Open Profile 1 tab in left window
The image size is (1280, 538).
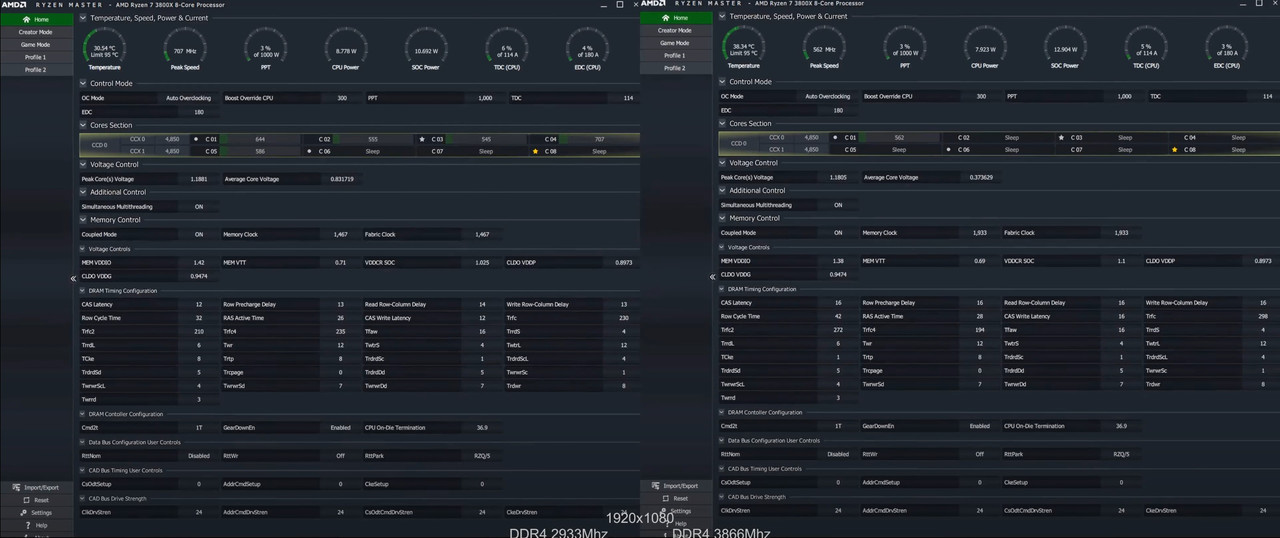36,57
